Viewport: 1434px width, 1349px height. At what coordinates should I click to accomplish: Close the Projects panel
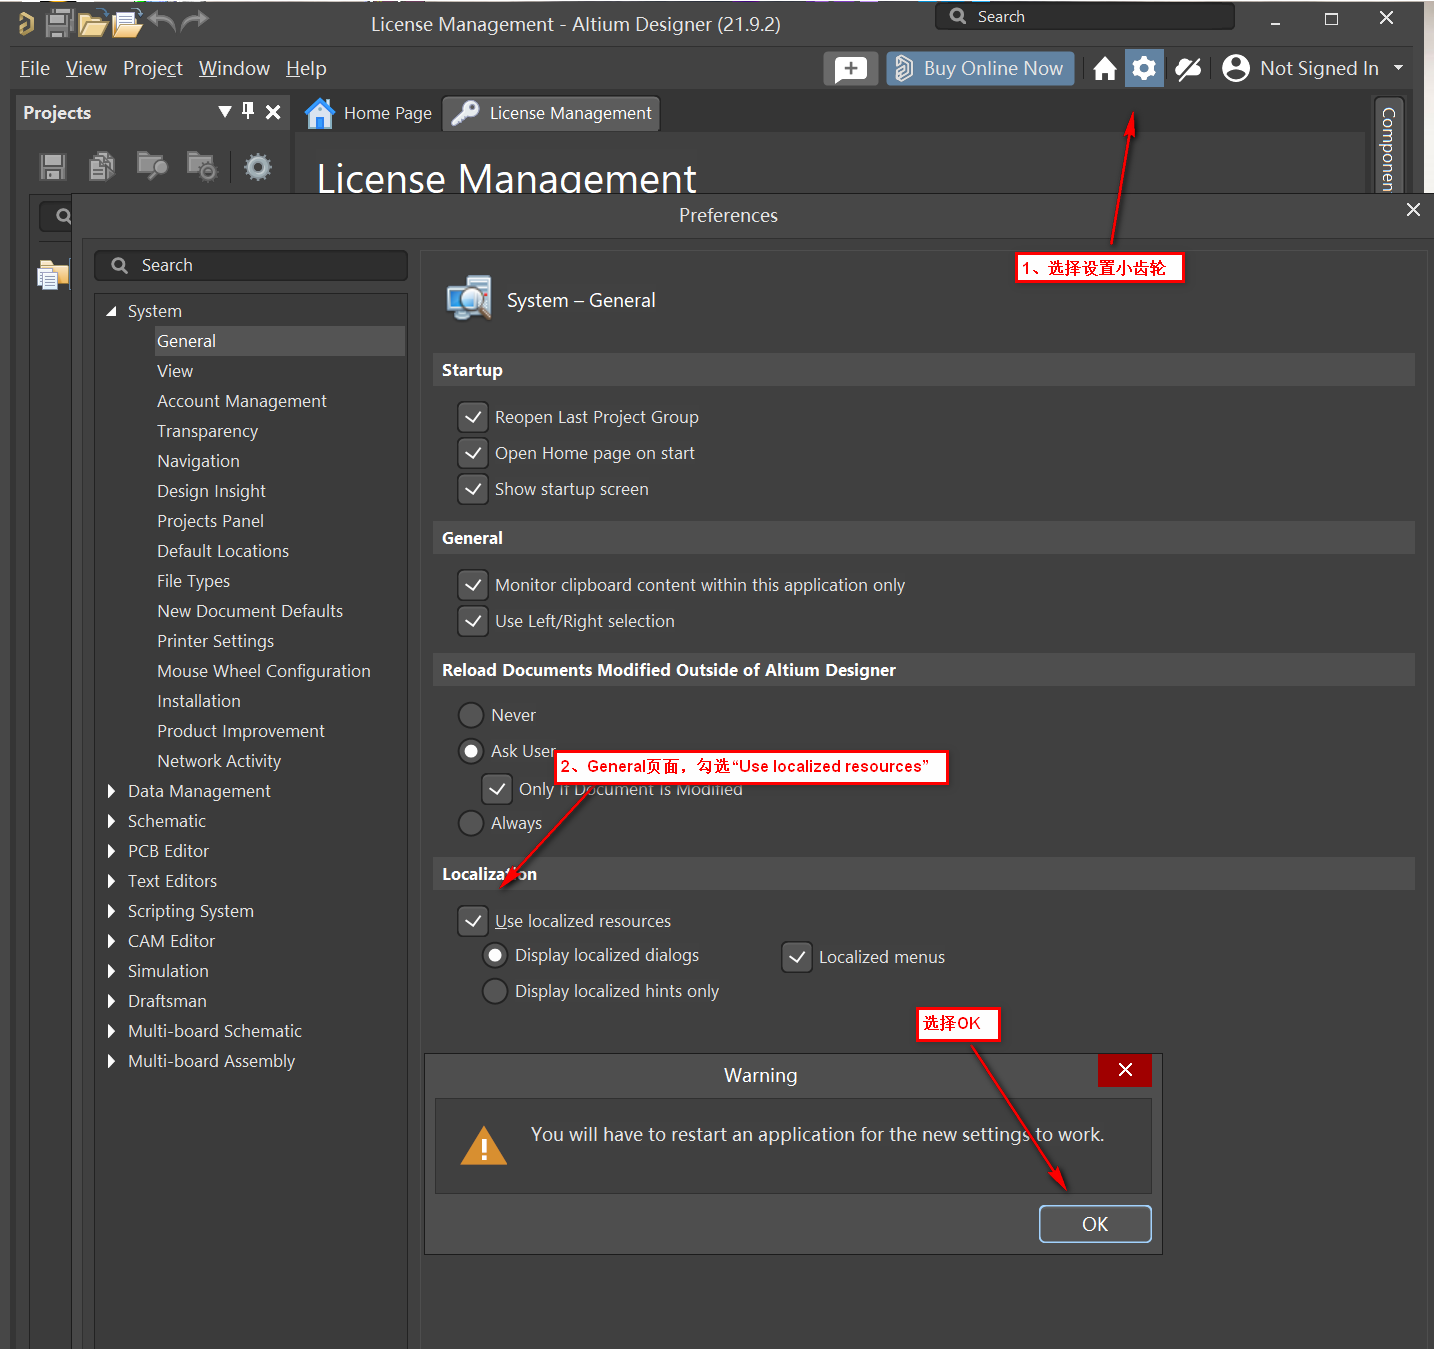coord(273,112)
